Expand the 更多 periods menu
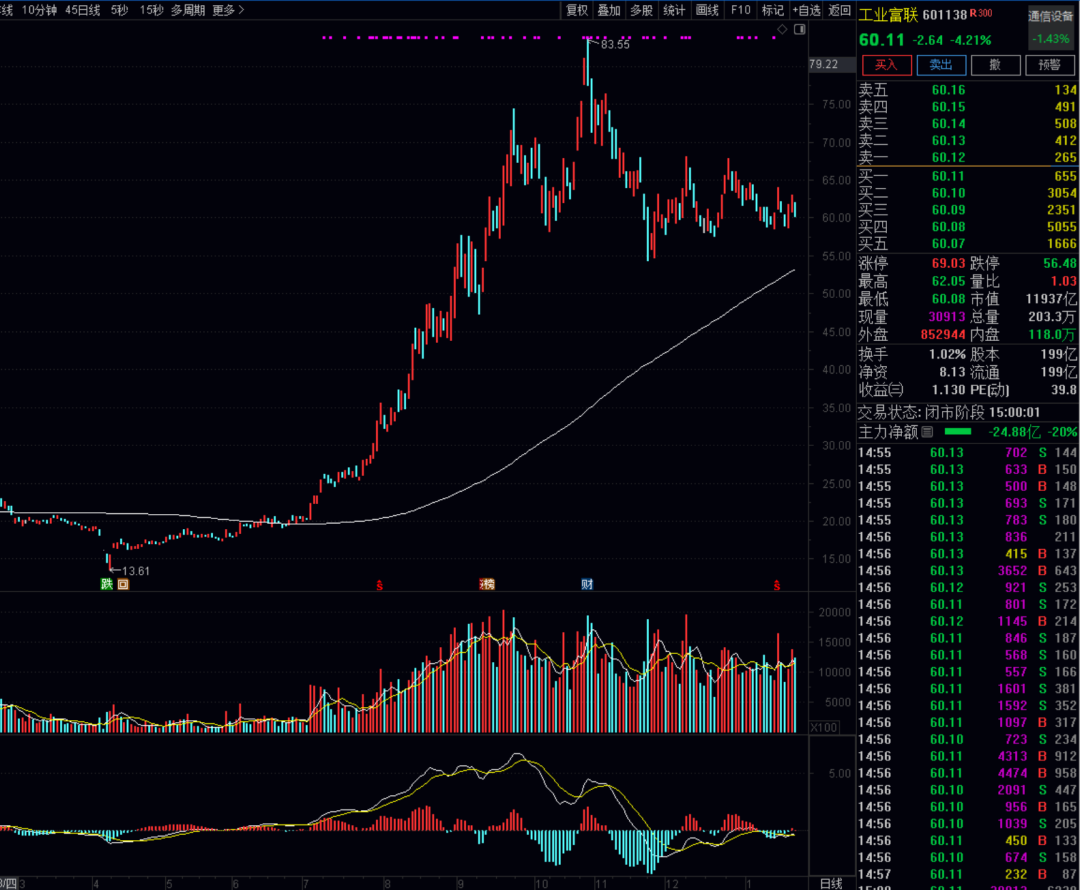Viewport: 1080px width, 890px height. (x=228, y=10)
